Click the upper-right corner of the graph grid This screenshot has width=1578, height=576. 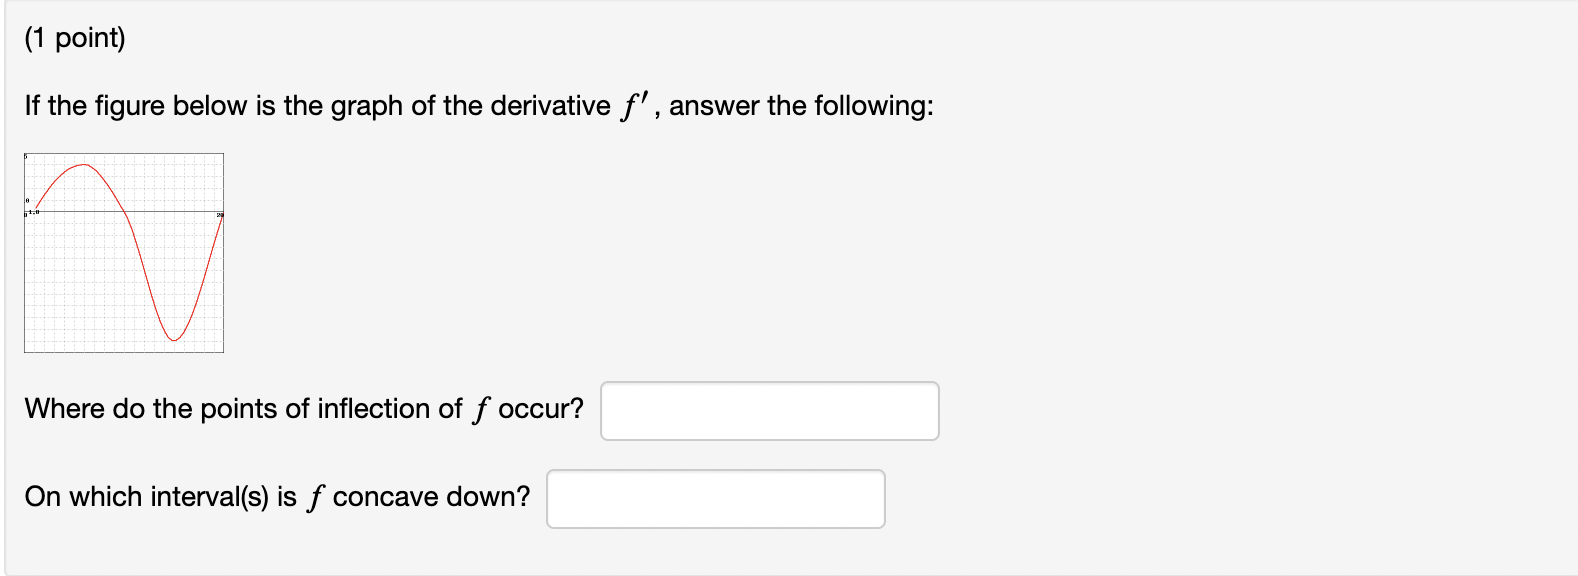click(x=222, y=154)
